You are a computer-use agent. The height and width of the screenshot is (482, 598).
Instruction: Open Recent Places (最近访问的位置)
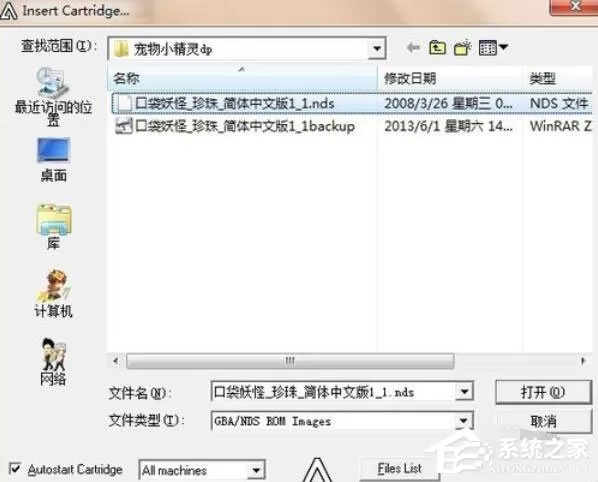(53, 97)
